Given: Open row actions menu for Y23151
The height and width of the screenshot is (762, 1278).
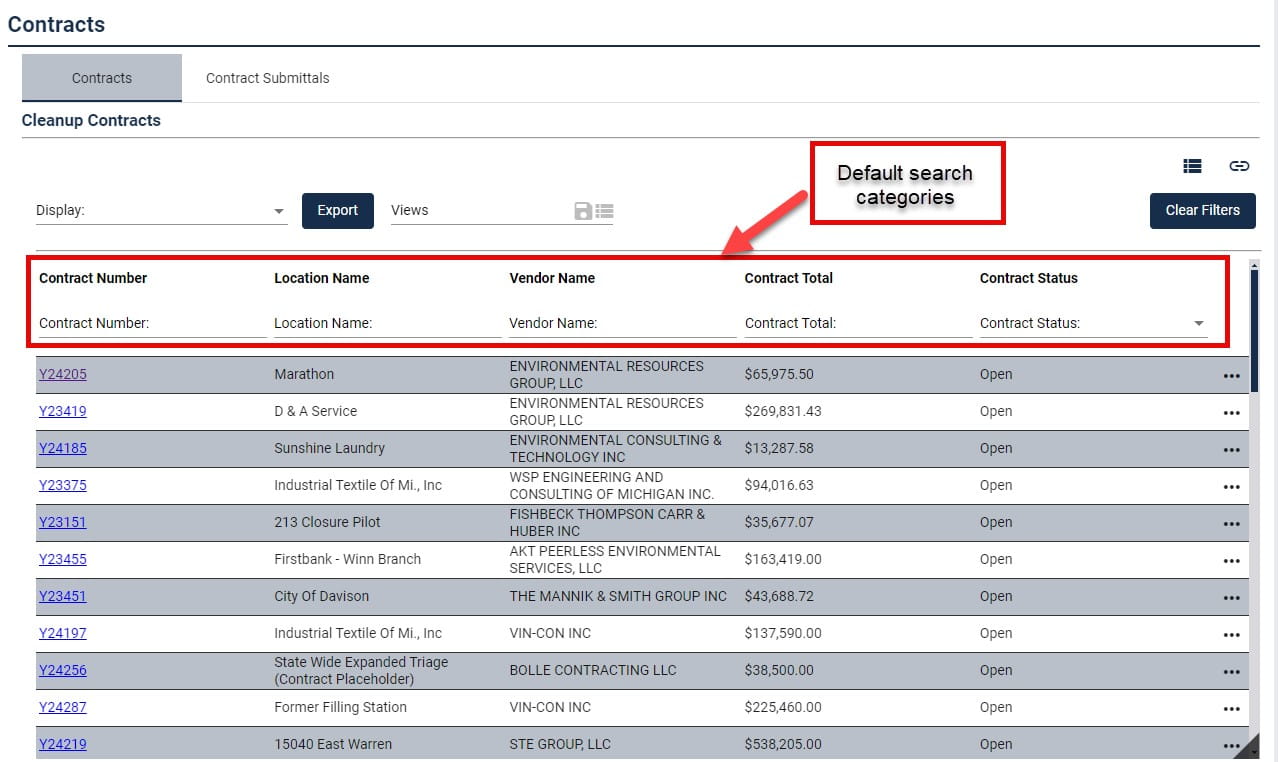Looking at the screenshot, I should (x=1231, y=524).
